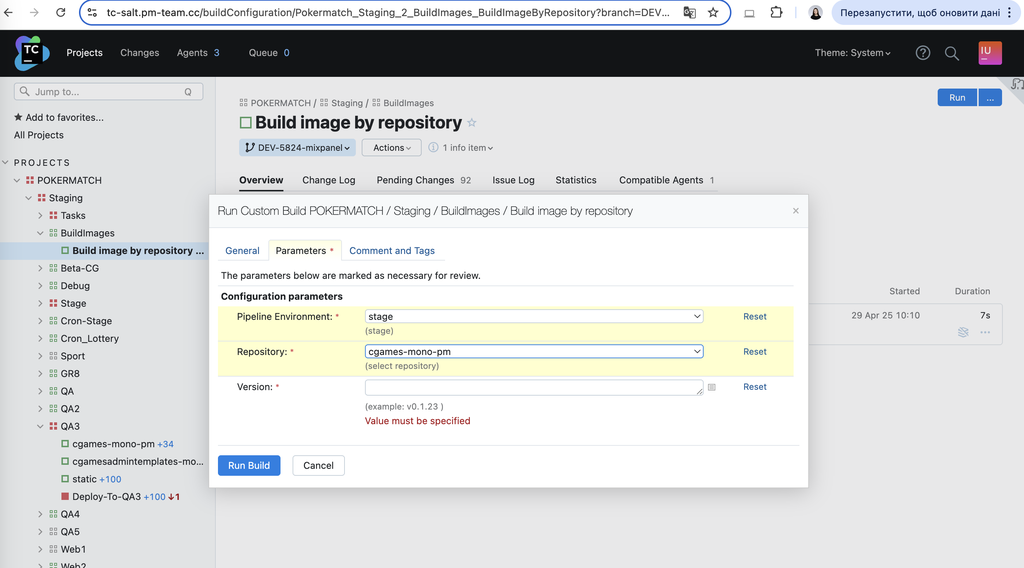Collapse the QA3 tree node
Viewport: 1024px width, 568px height.
tap(40, 426)
